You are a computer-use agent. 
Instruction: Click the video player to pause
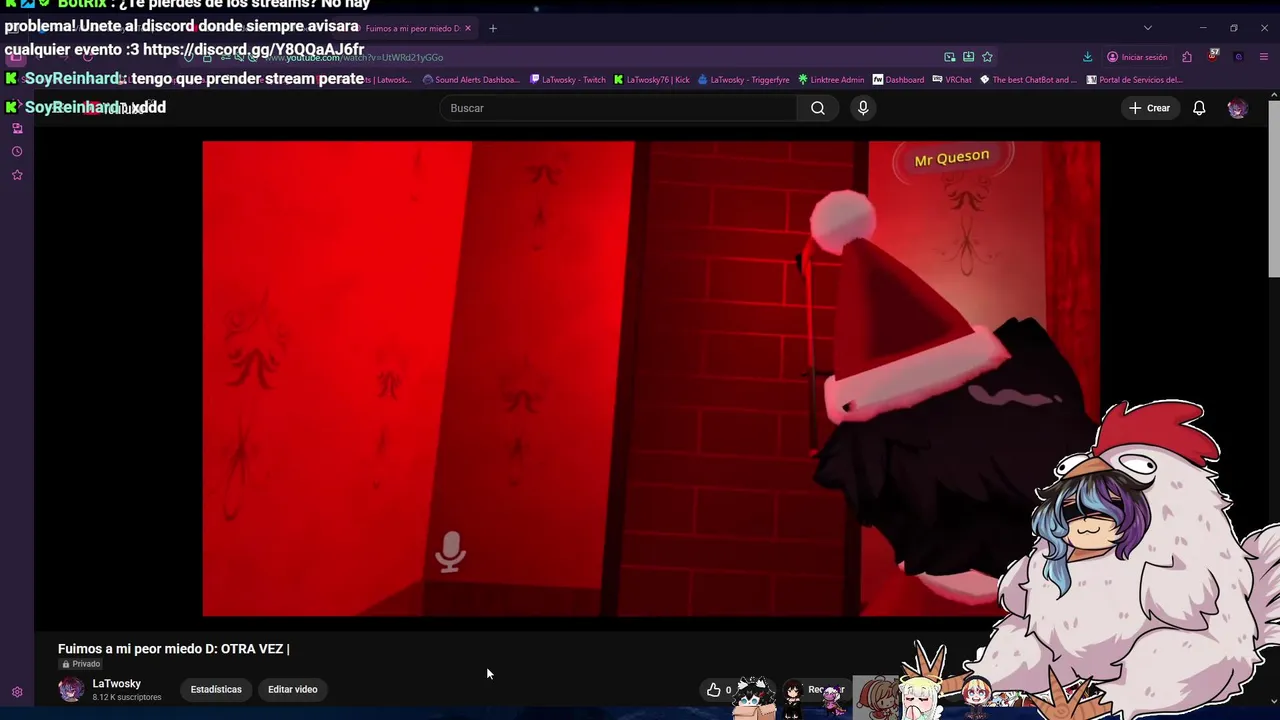pos(651,379)
